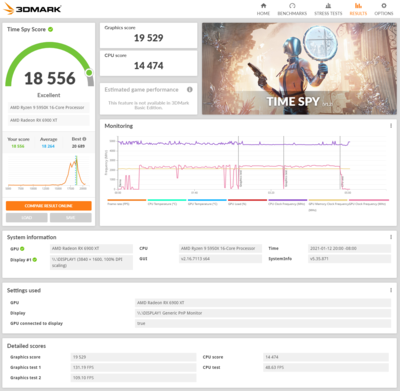The width and height of the screenshot is (400, 391).
Task: Click the info icon next to Best score
Action: (x=84, y=139)
